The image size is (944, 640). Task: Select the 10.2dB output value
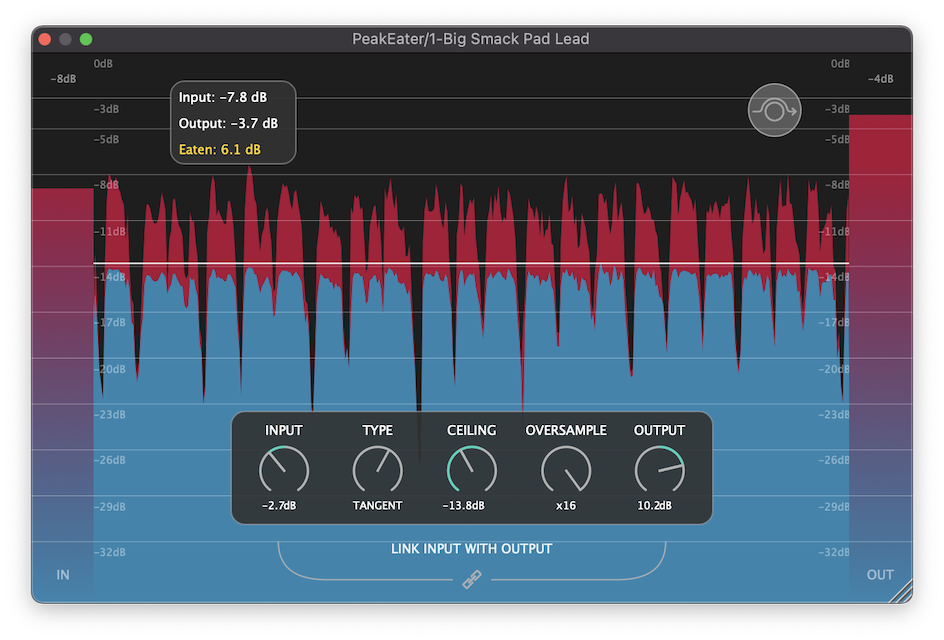654,506
